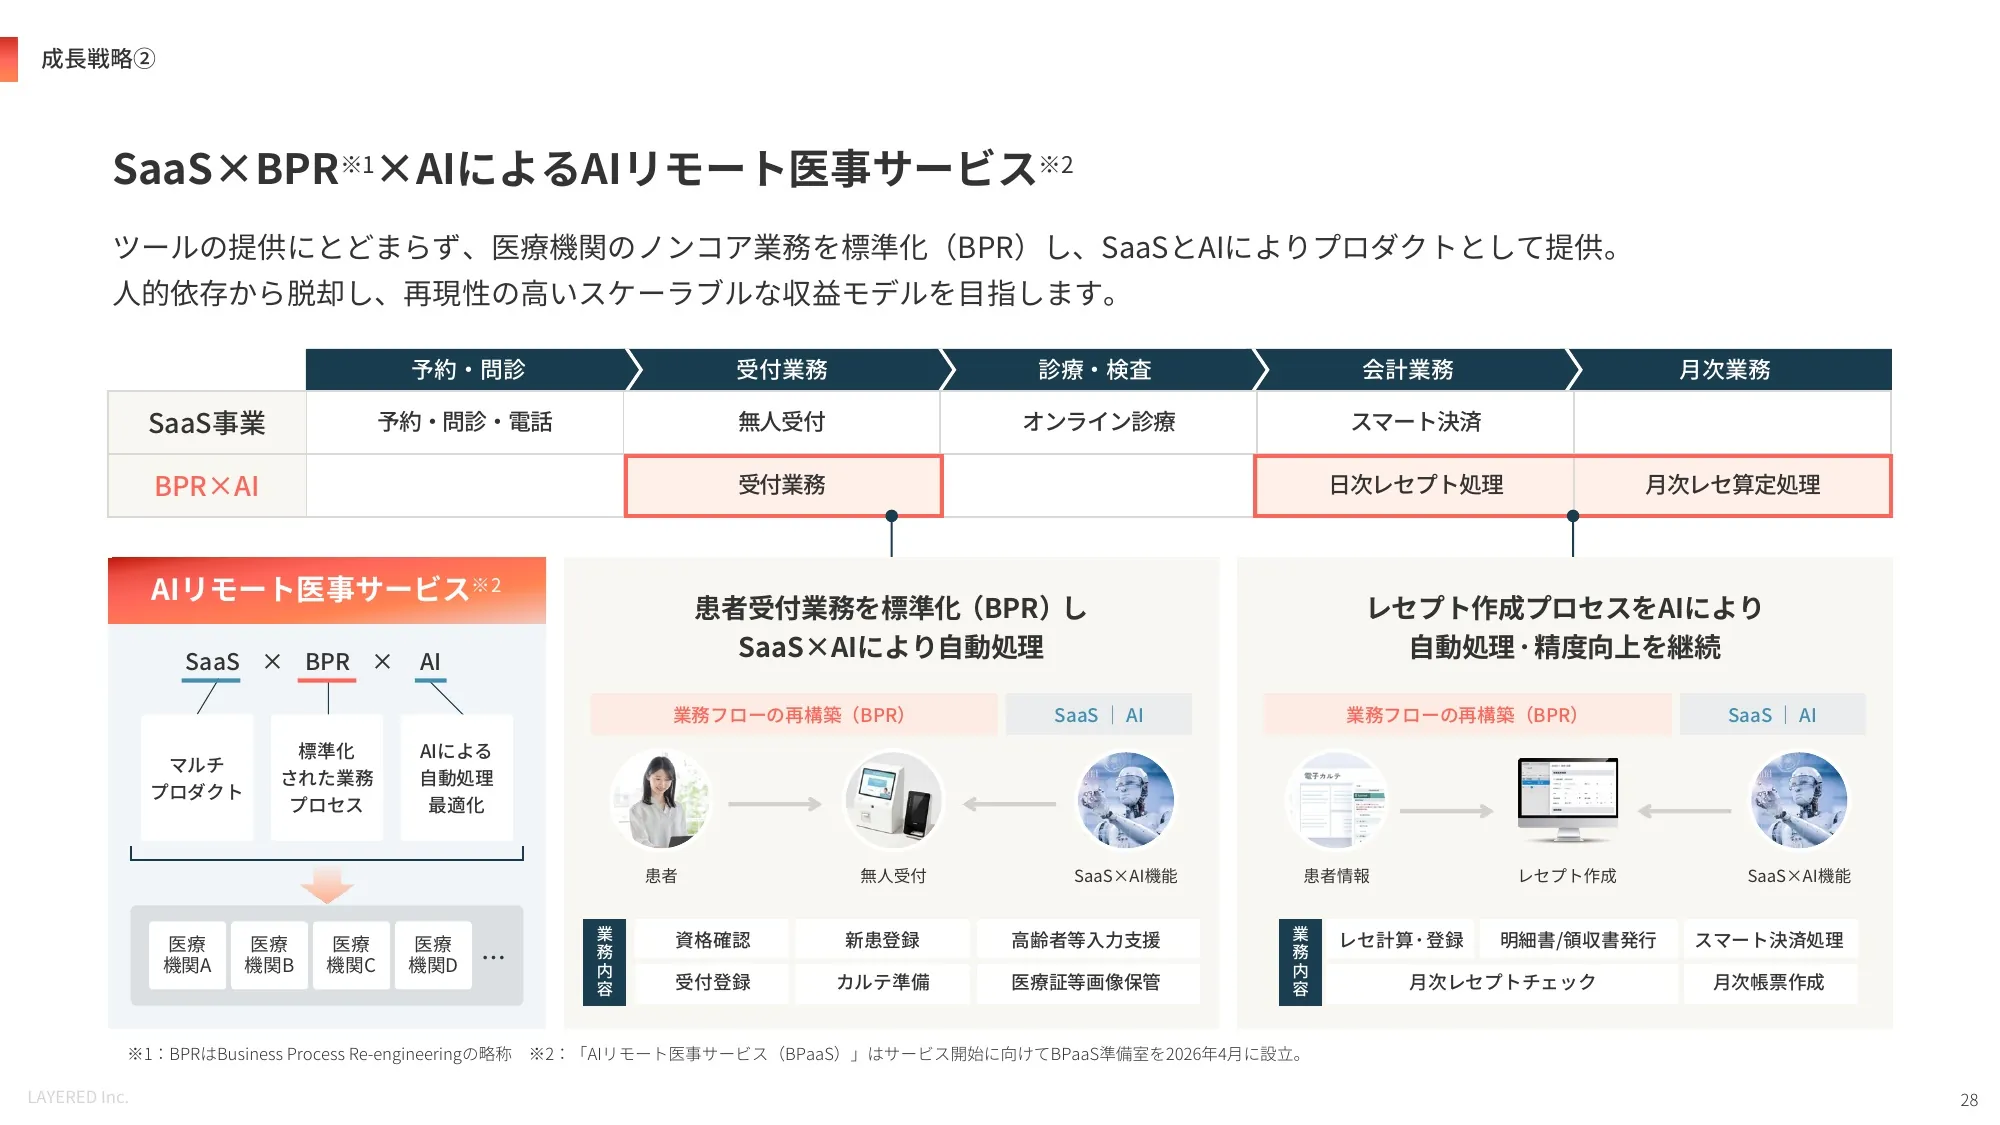Click the レセプト作成 monitor image

[1568, 799]
